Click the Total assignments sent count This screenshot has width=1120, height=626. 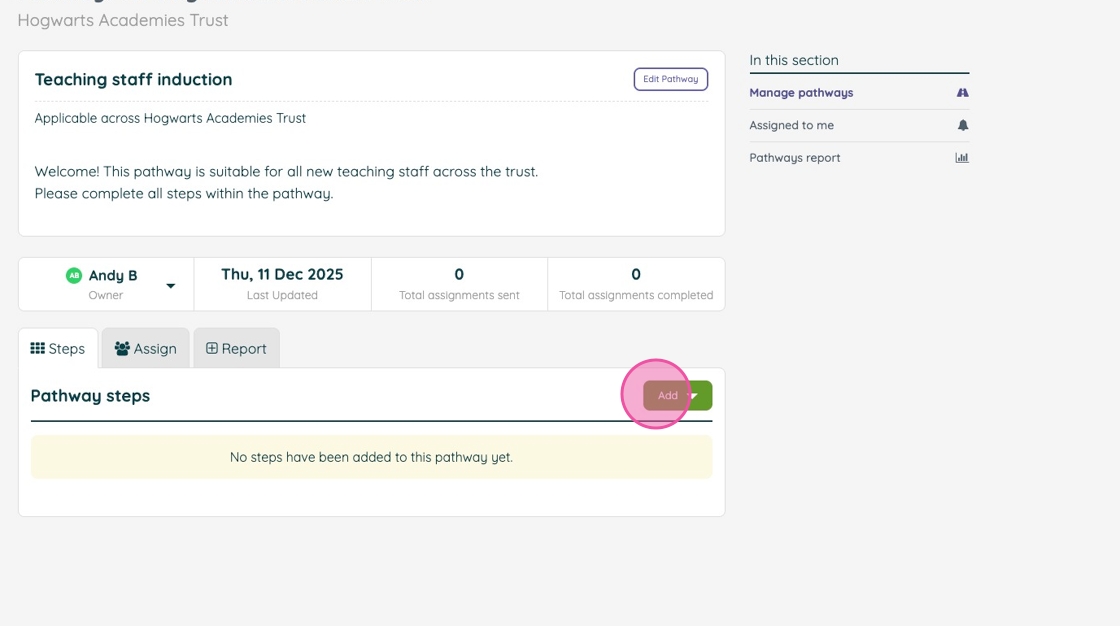pyautogui.click(x=459, y=274)
